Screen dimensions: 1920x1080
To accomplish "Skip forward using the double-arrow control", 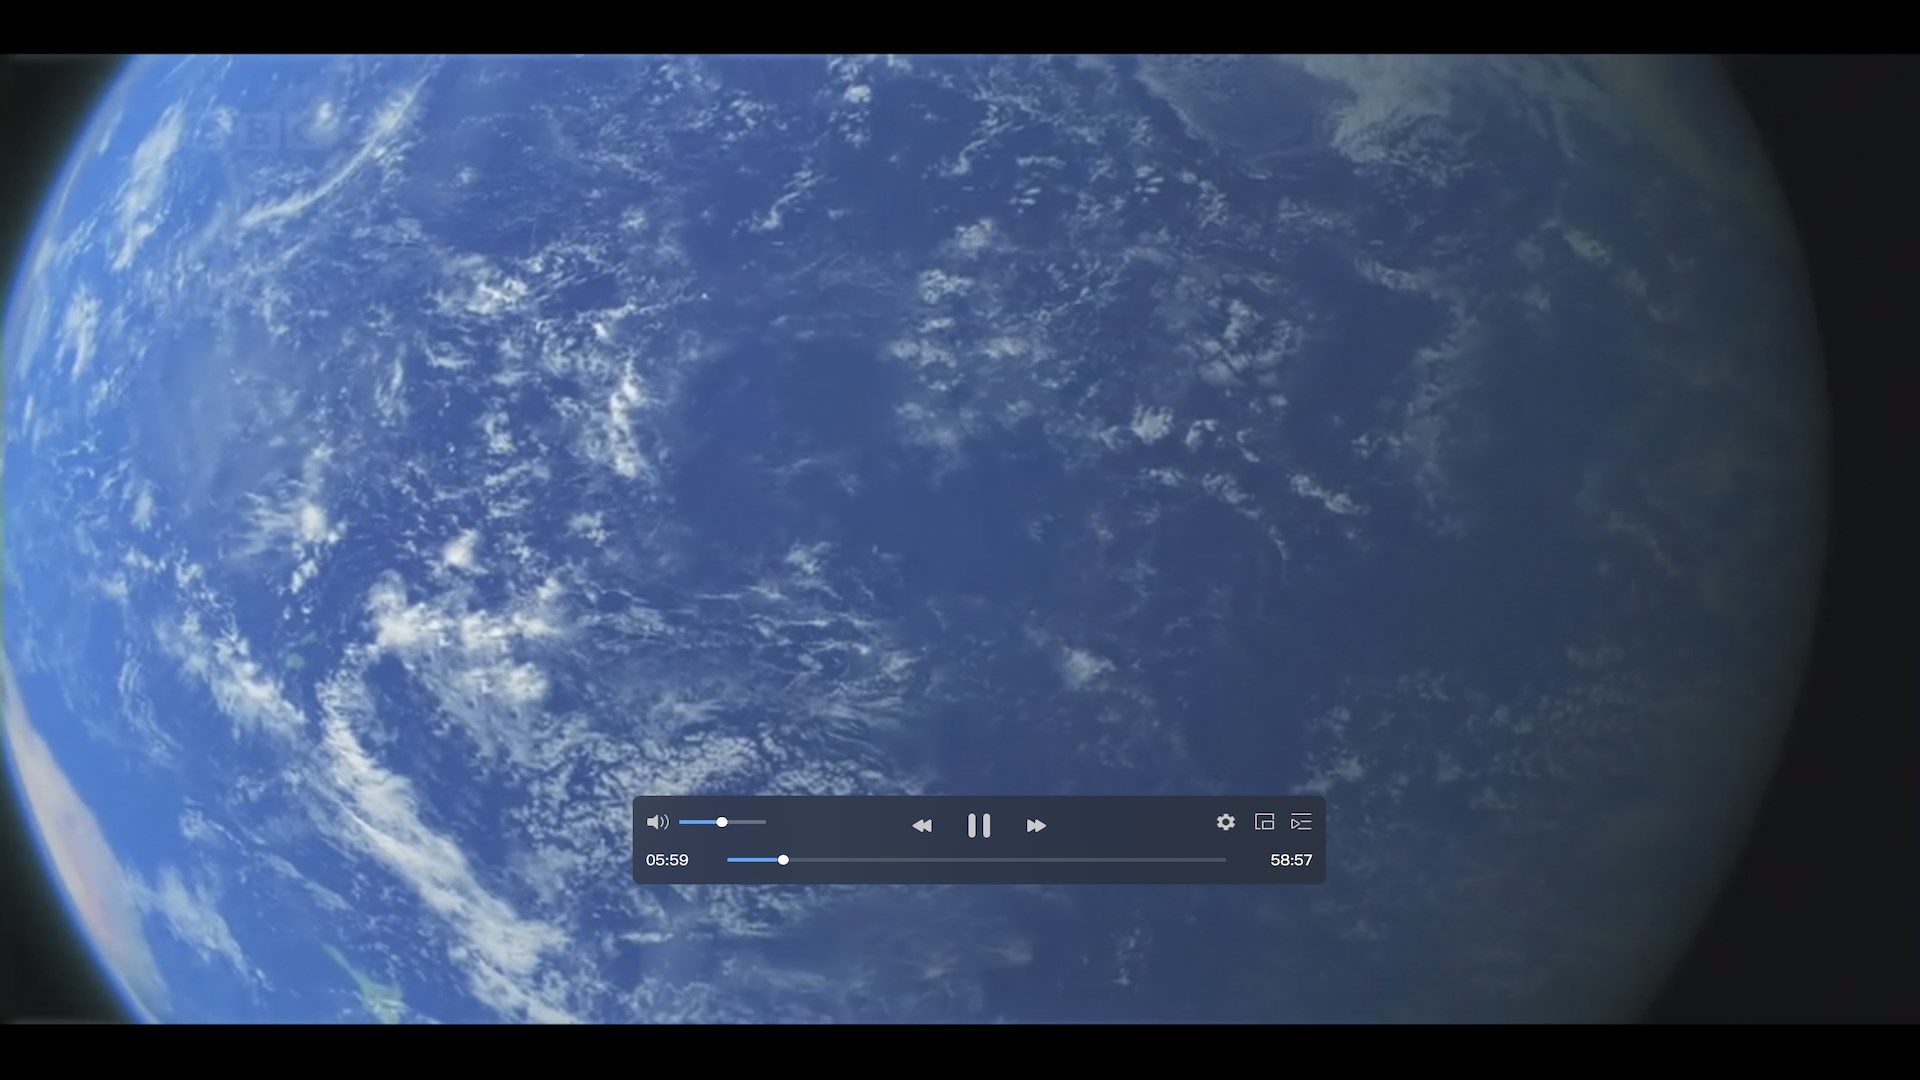I will (1036, 825).
